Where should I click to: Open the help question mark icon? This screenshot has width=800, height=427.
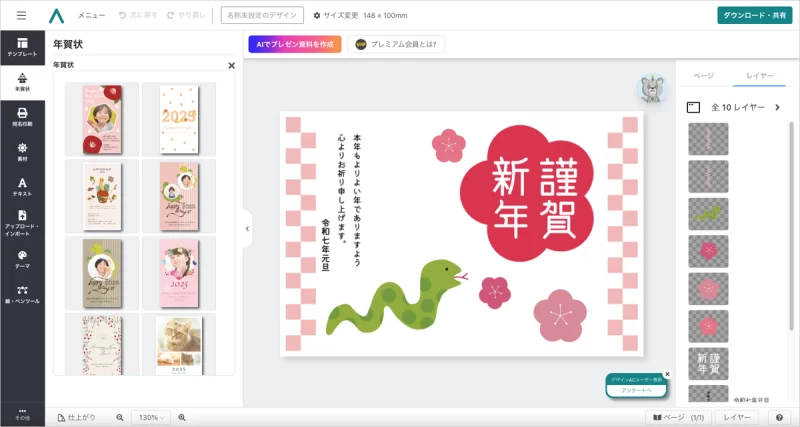[x=779, y=417]
